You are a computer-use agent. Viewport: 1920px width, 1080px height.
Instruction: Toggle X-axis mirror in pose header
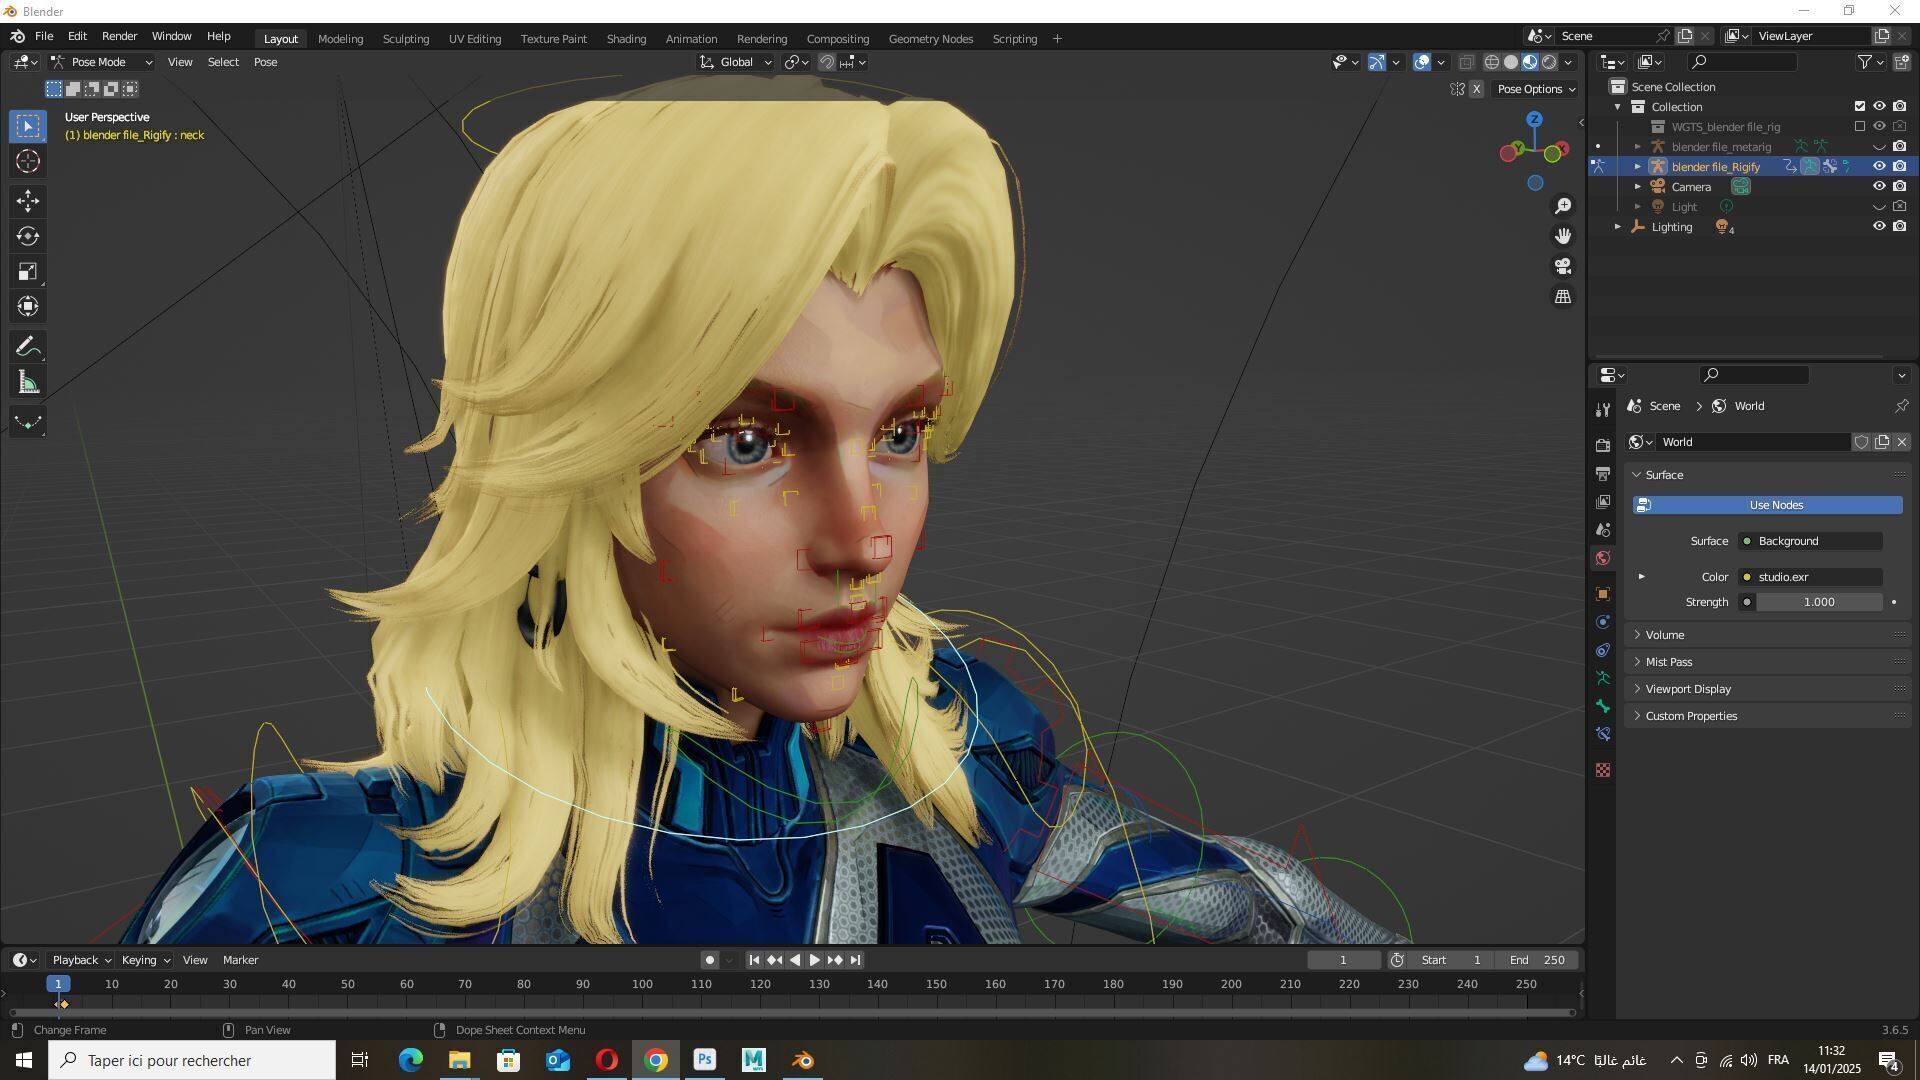click(x=1476, y=89)
